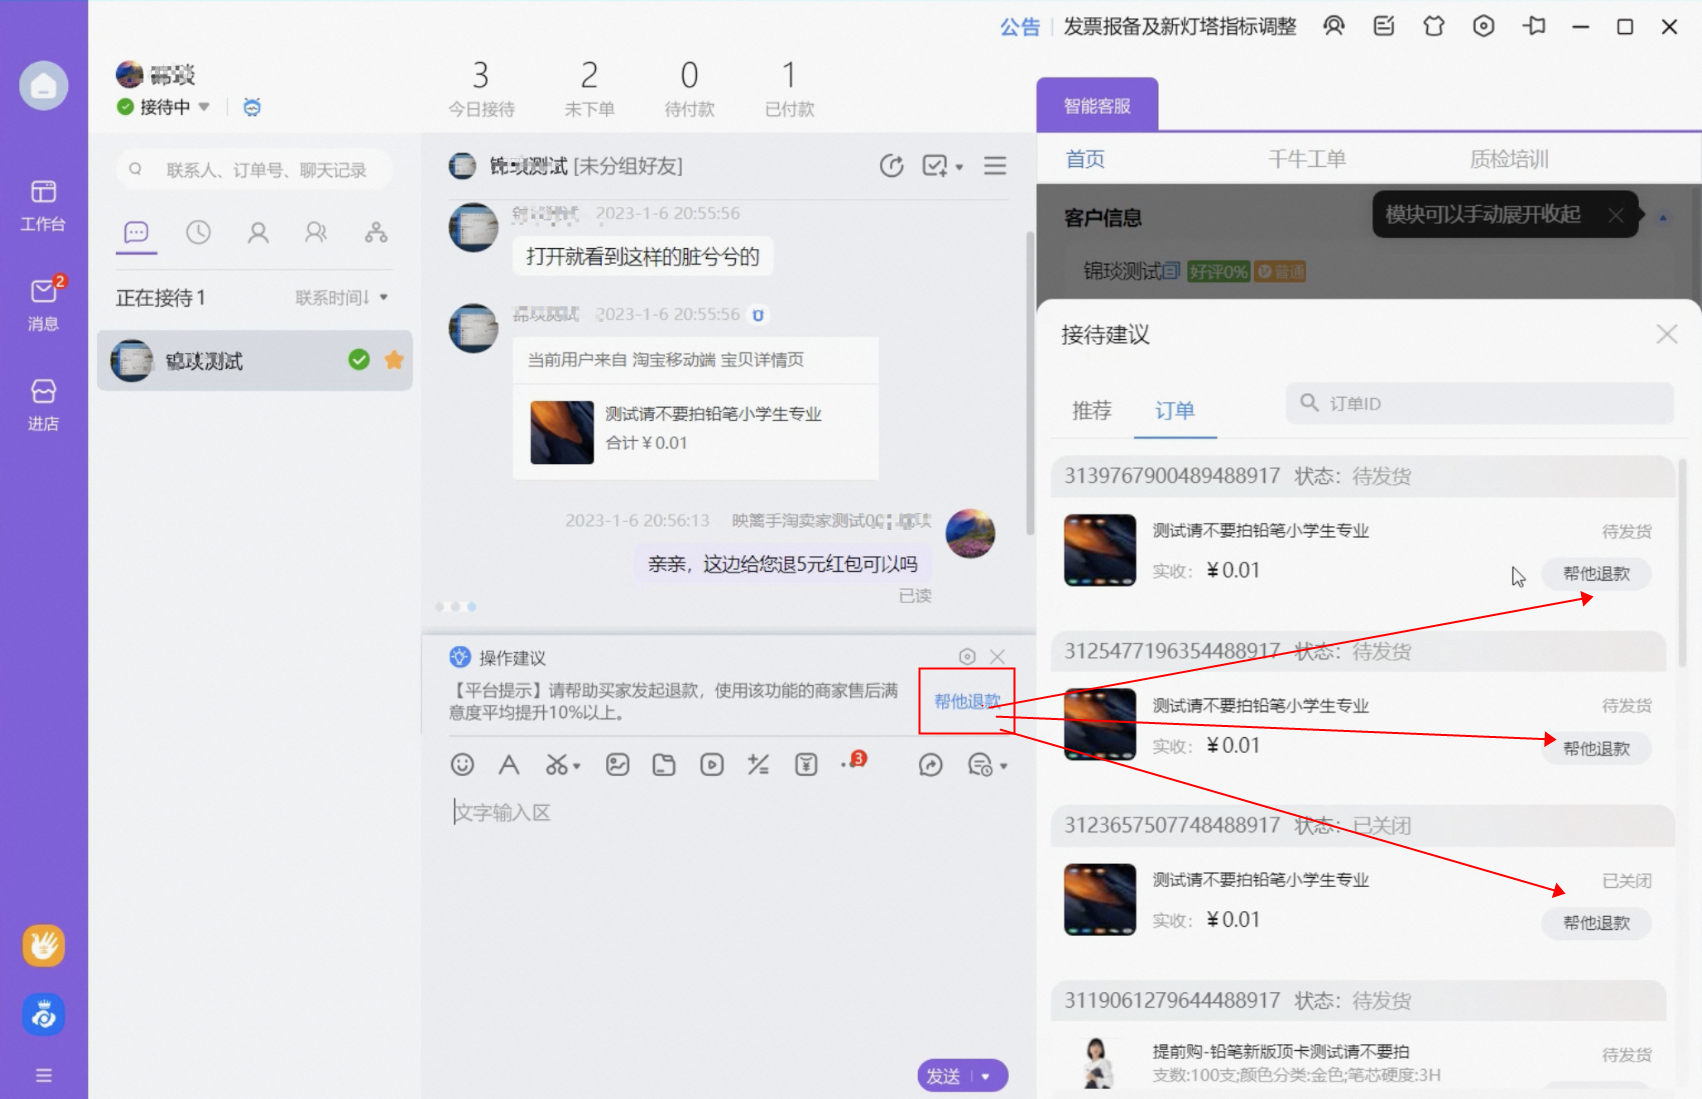The width and height of the screenshot is (1702, 1099).
Task: Click the video play icon in toolbar
Action: 712,765
